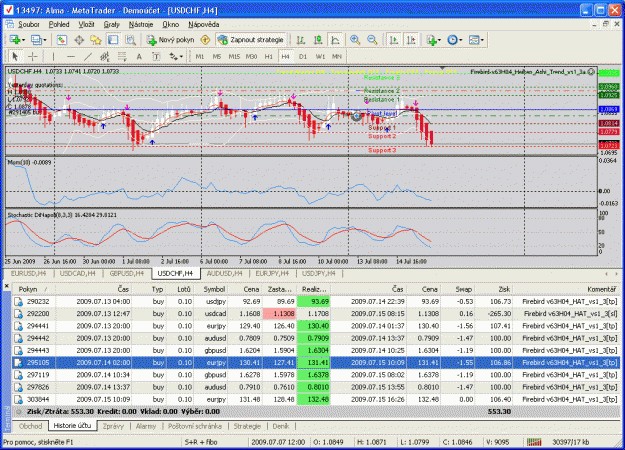Expand the Templates dropdown arrow
Screen dimensions: 625x450
pos(482,40)
